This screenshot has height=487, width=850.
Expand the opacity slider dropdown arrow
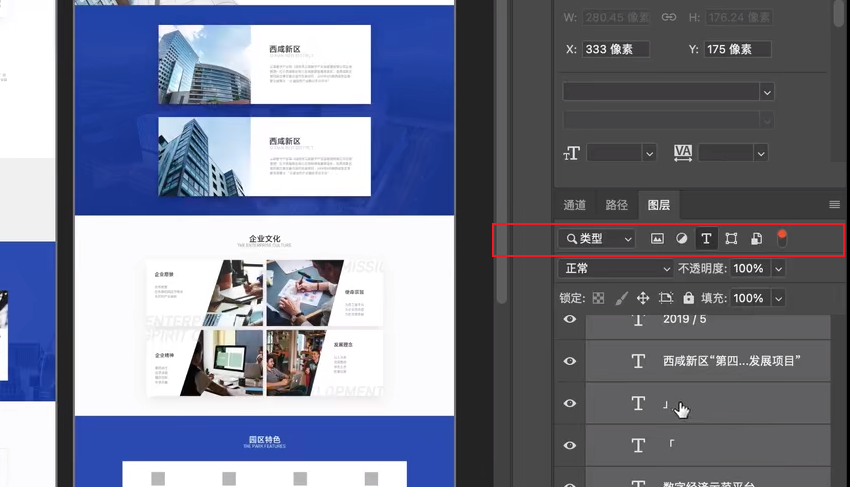[x=778, y=268]
